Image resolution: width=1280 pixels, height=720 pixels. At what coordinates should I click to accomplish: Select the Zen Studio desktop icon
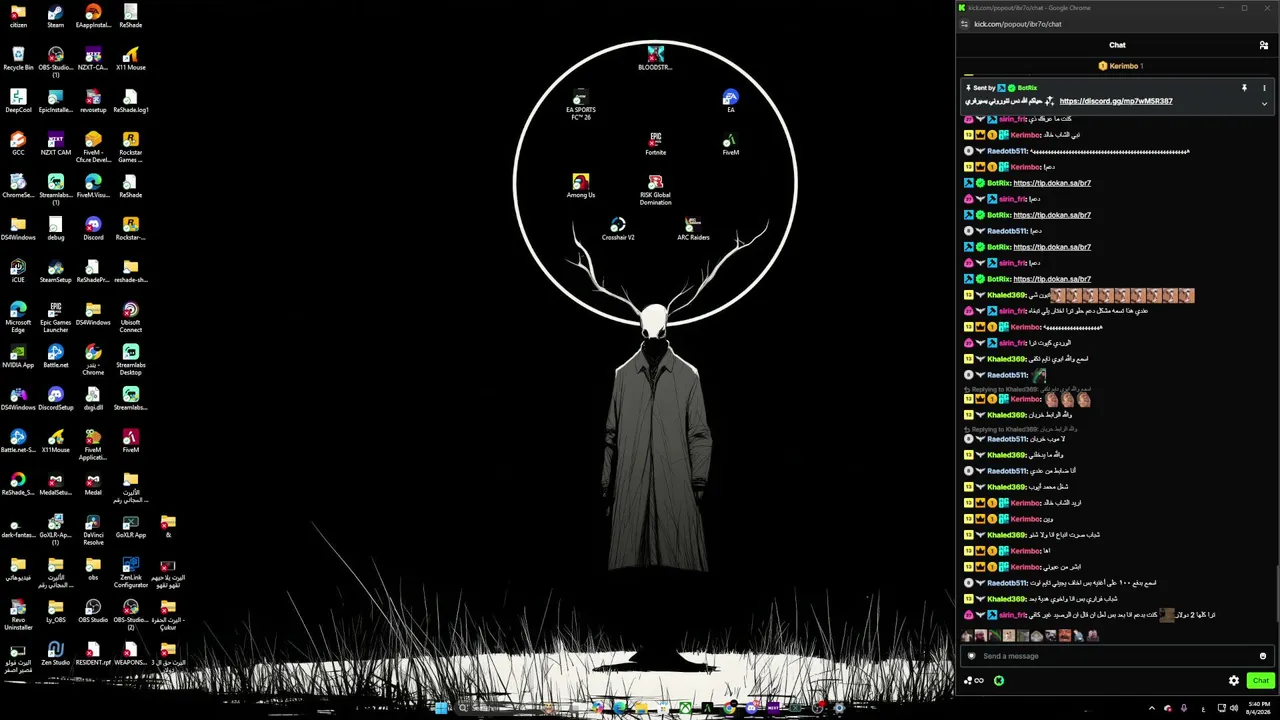coord(55,653)
